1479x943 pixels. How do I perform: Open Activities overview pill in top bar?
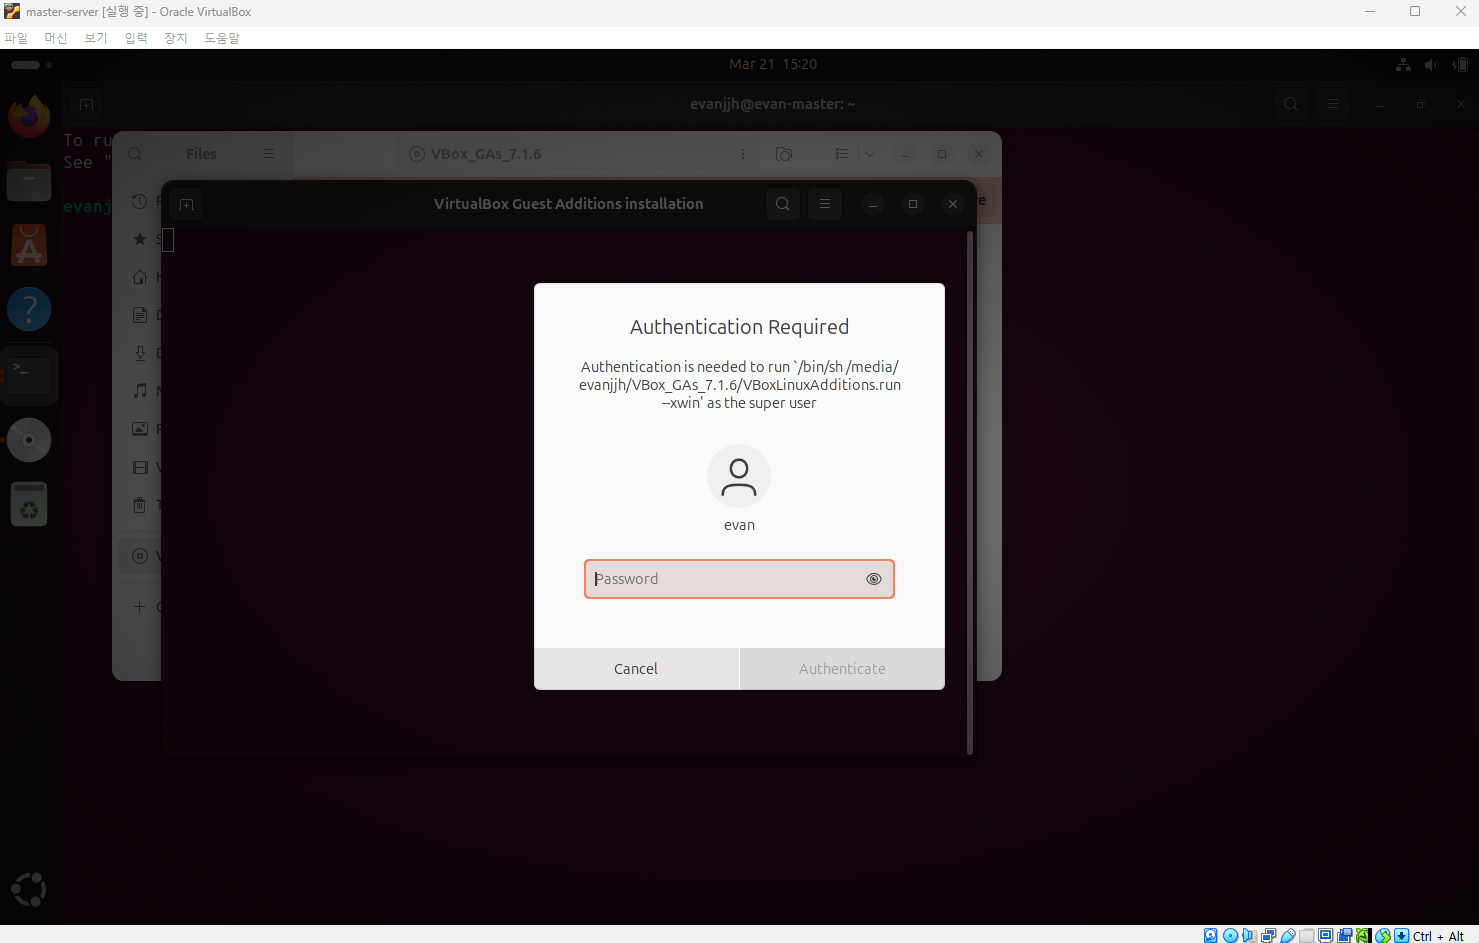[x=30, y=64]
